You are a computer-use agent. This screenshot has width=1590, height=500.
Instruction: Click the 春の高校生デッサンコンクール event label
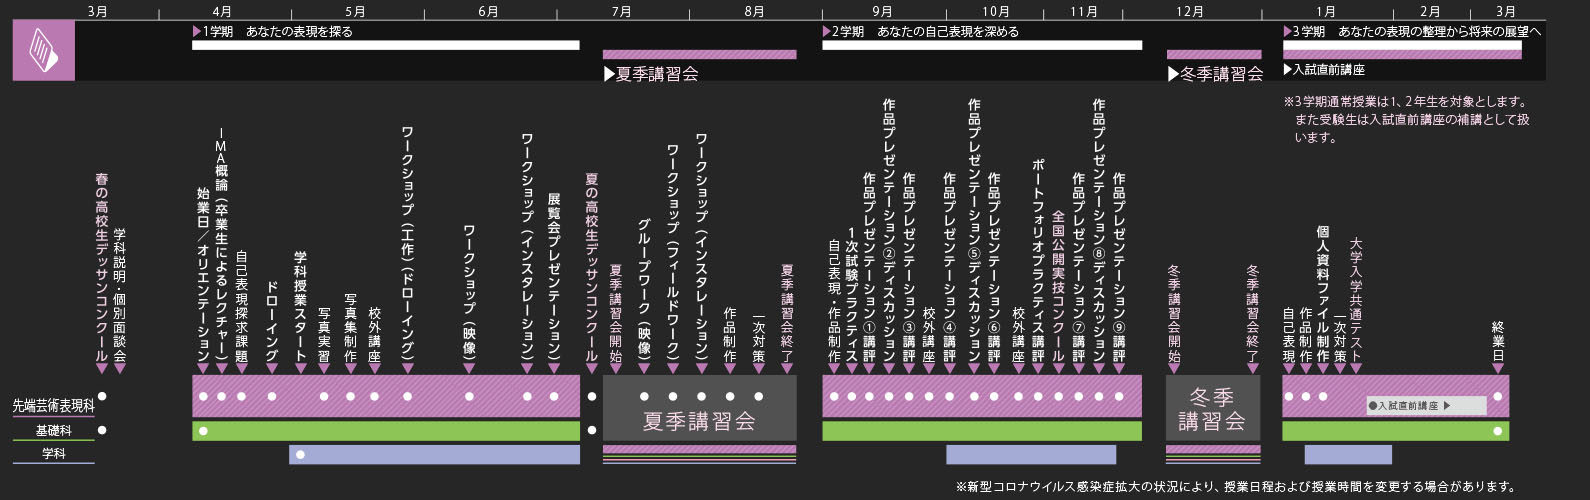[102, 268]
